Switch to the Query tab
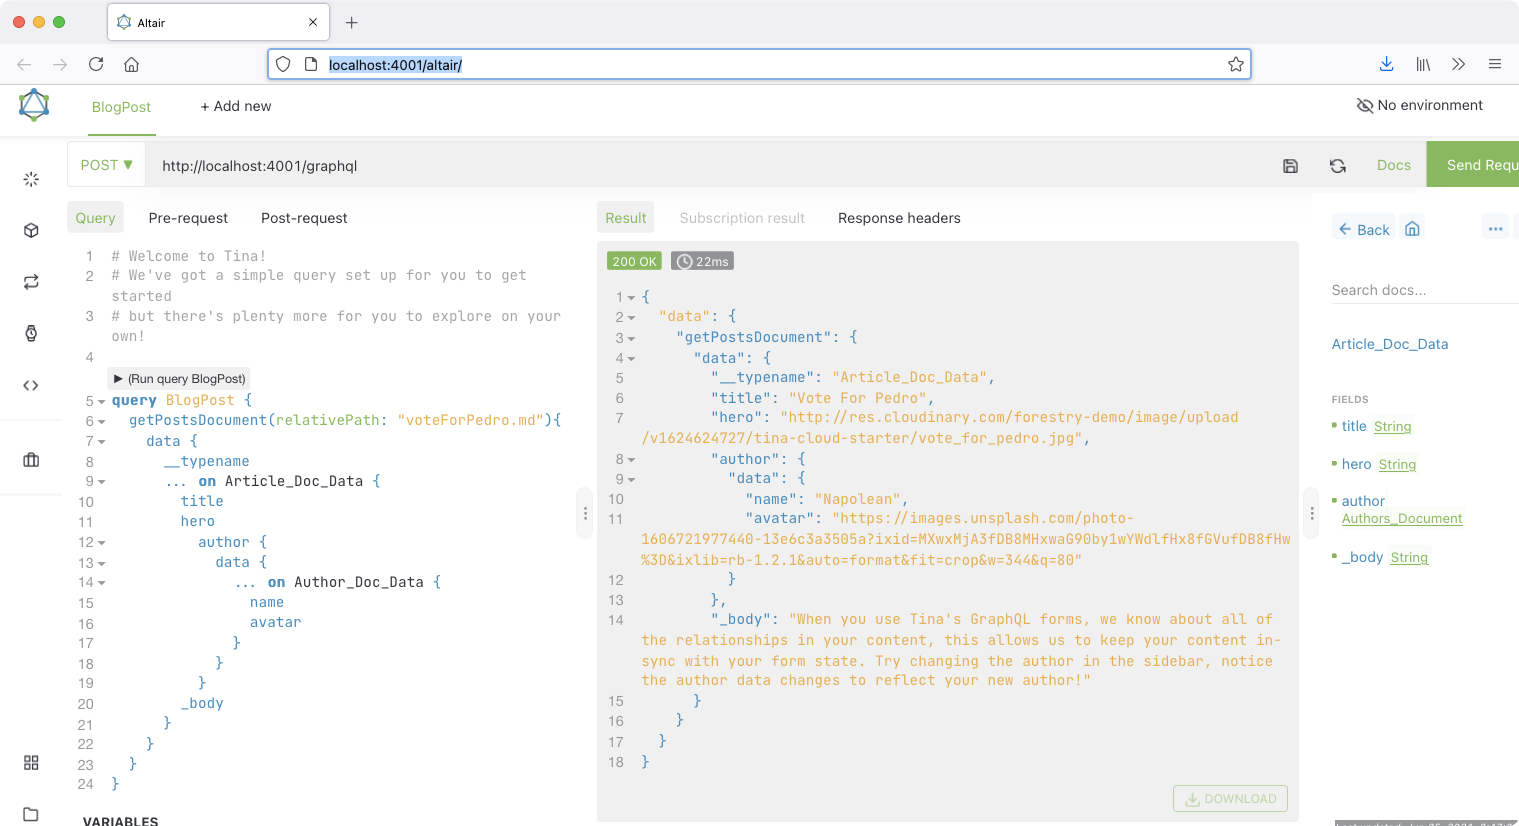Screen dimensions: 1519x826 pos(96,218)
